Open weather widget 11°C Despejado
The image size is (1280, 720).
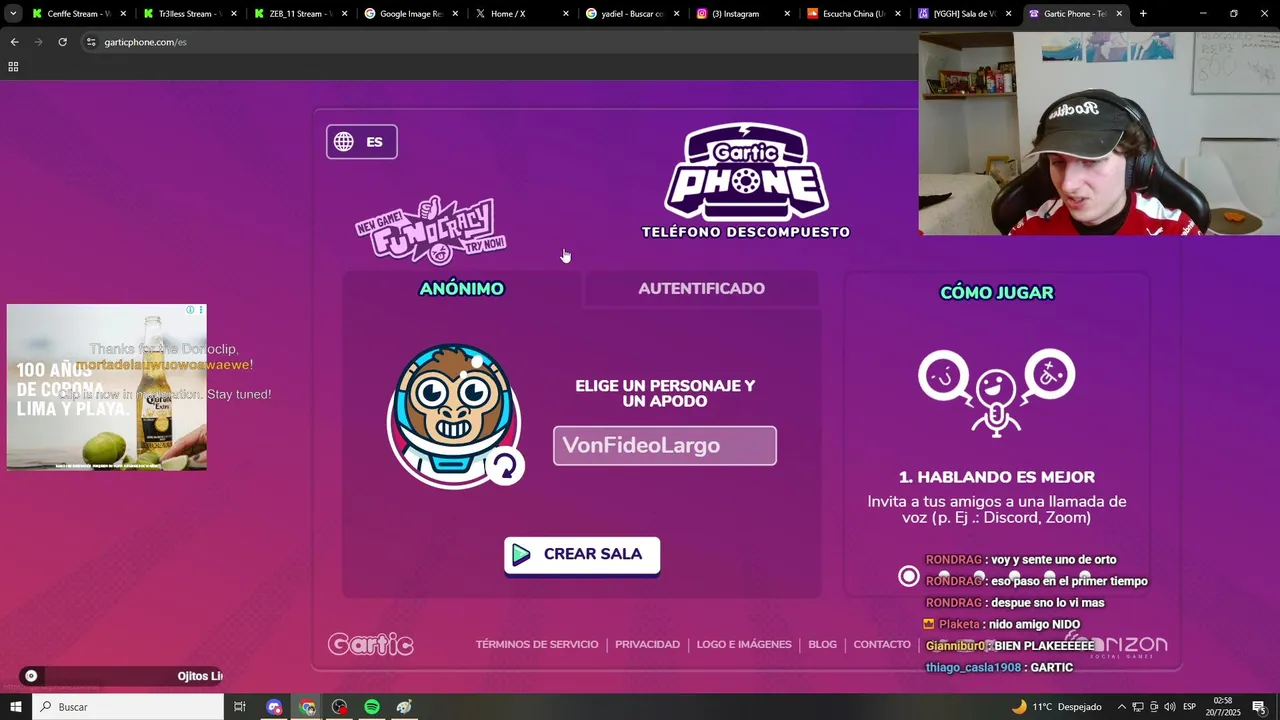[x=1057, y=707]
